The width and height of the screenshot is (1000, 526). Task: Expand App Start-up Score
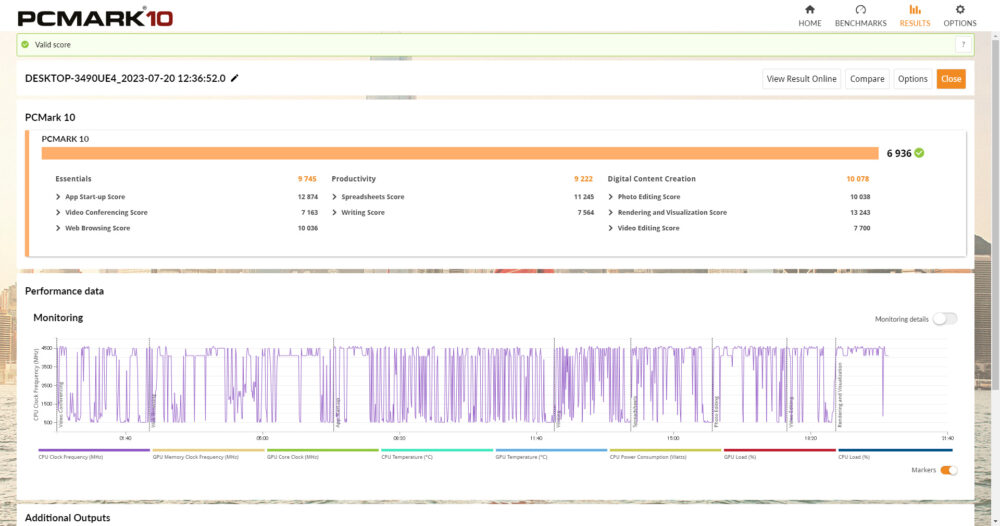(58, 197)
